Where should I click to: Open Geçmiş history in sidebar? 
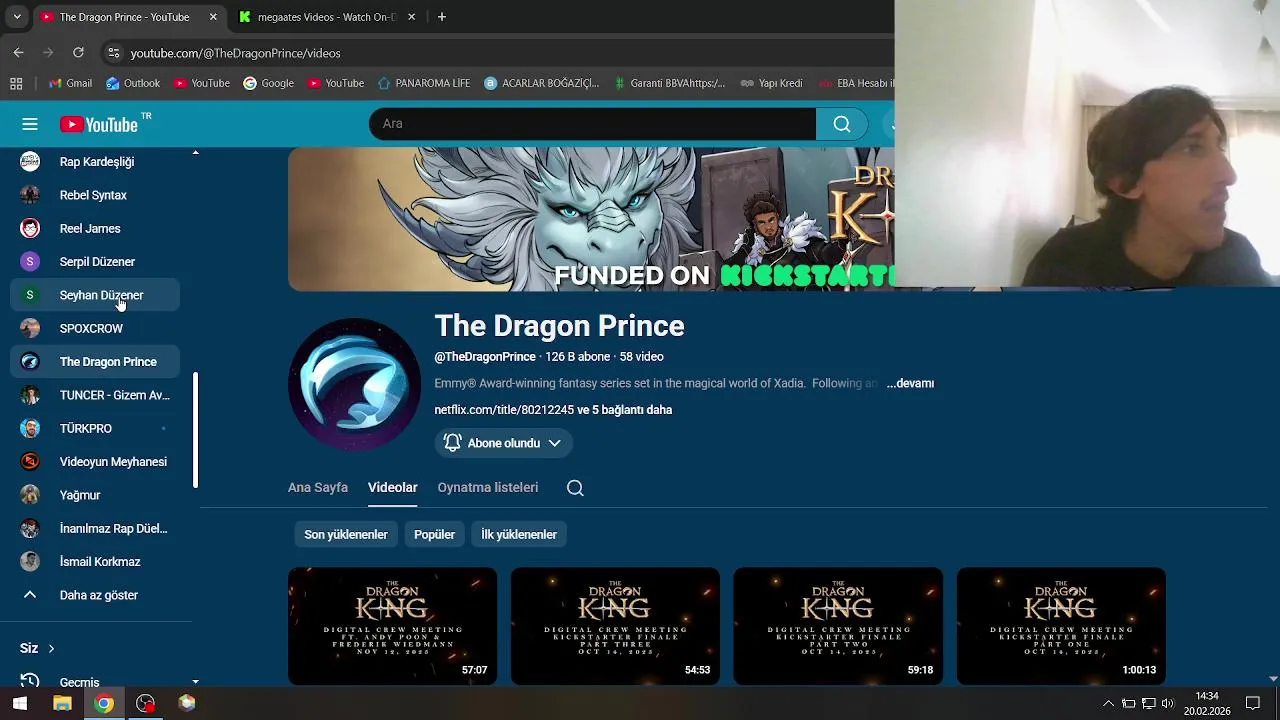tap(95, 681)
